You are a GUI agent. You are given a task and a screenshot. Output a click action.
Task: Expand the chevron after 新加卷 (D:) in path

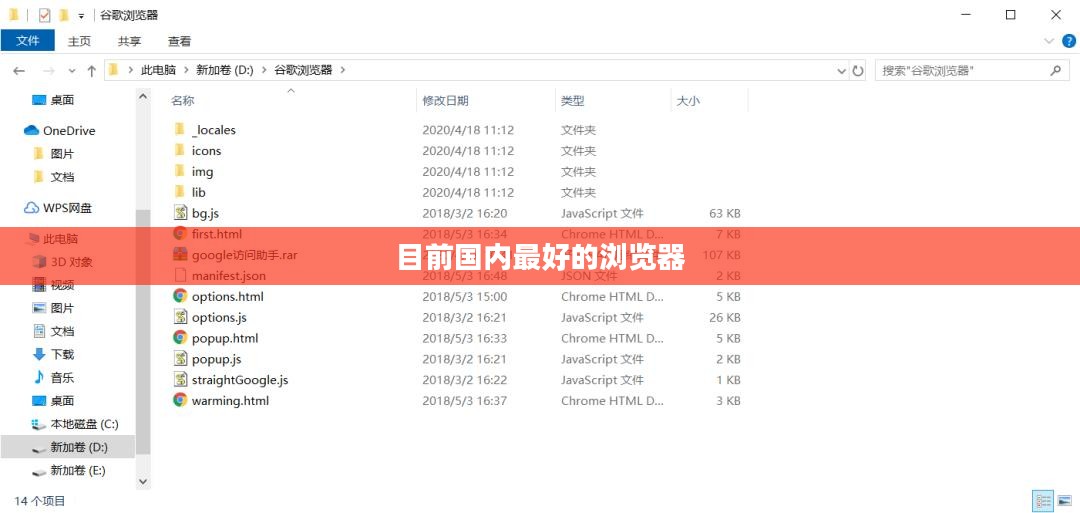tap(264, 70)
